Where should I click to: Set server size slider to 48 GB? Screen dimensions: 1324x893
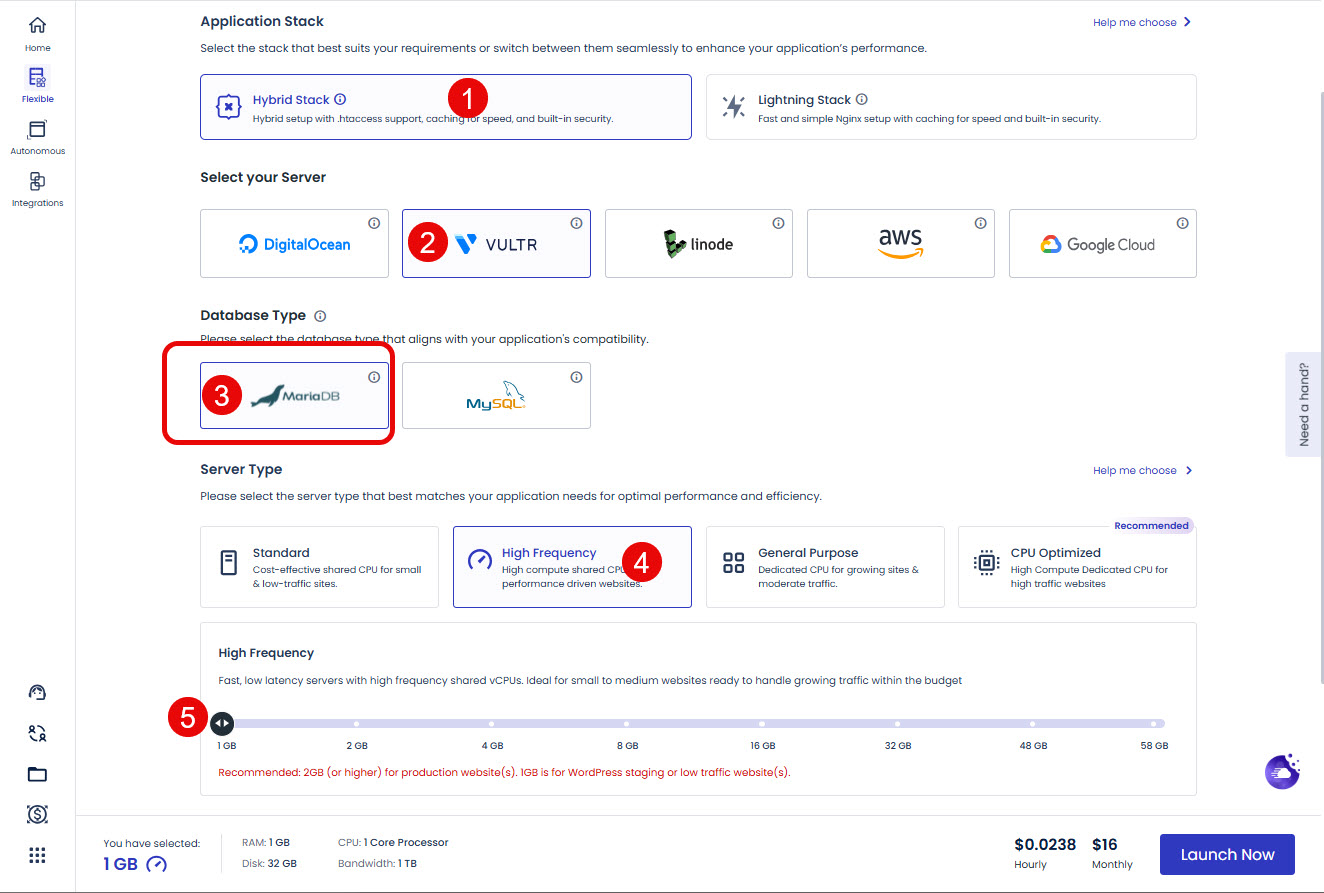1032,723
